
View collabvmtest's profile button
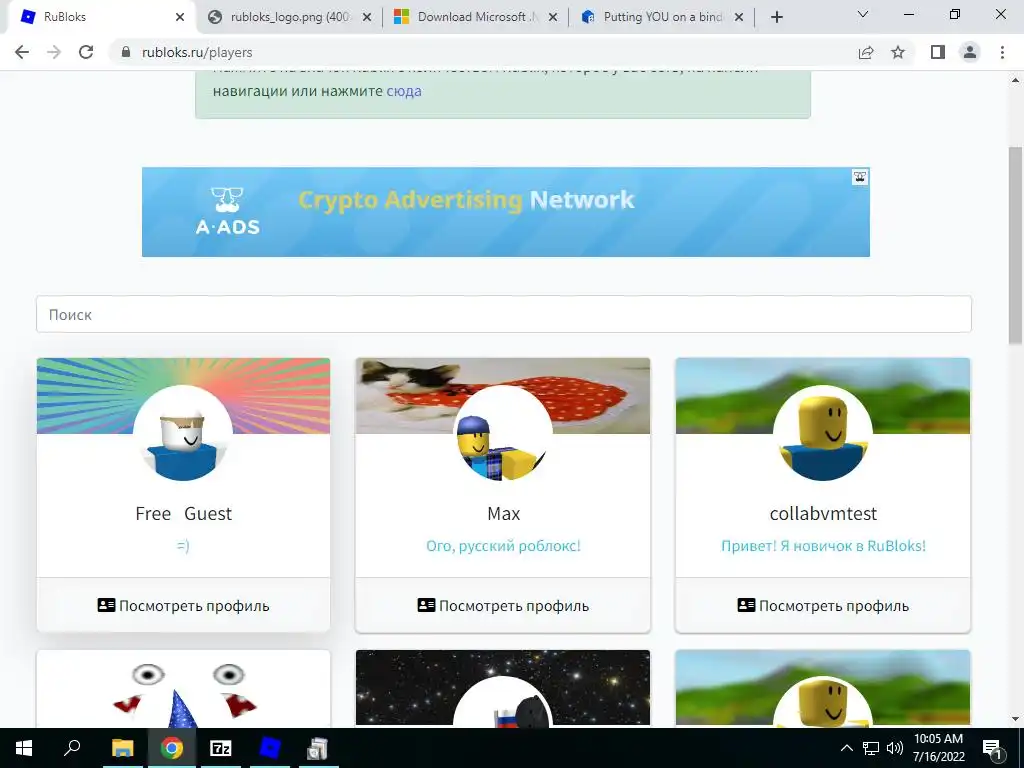coord(823,605)
